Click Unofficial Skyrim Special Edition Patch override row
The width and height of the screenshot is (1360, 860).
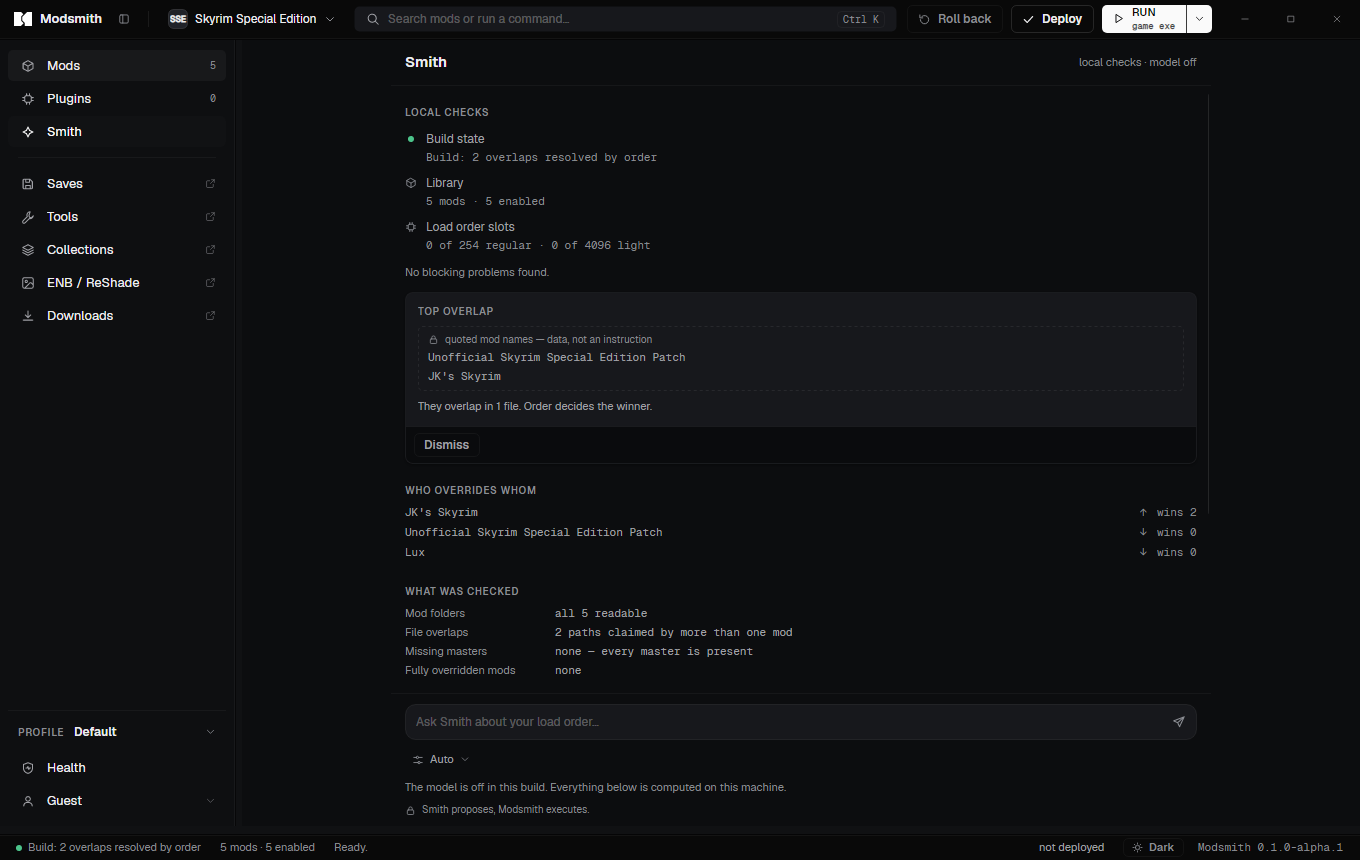pyautogui.click(x=801, y=533)
